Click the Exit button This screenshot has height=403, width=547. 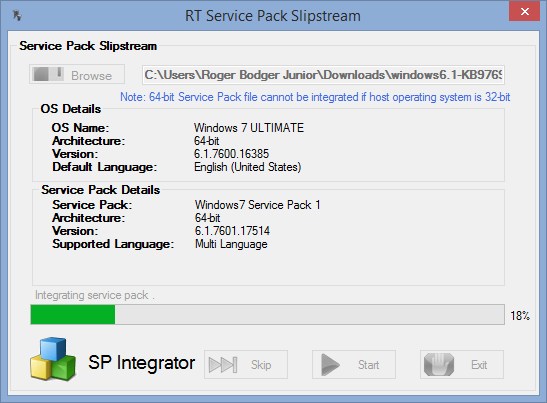(462, 365)
